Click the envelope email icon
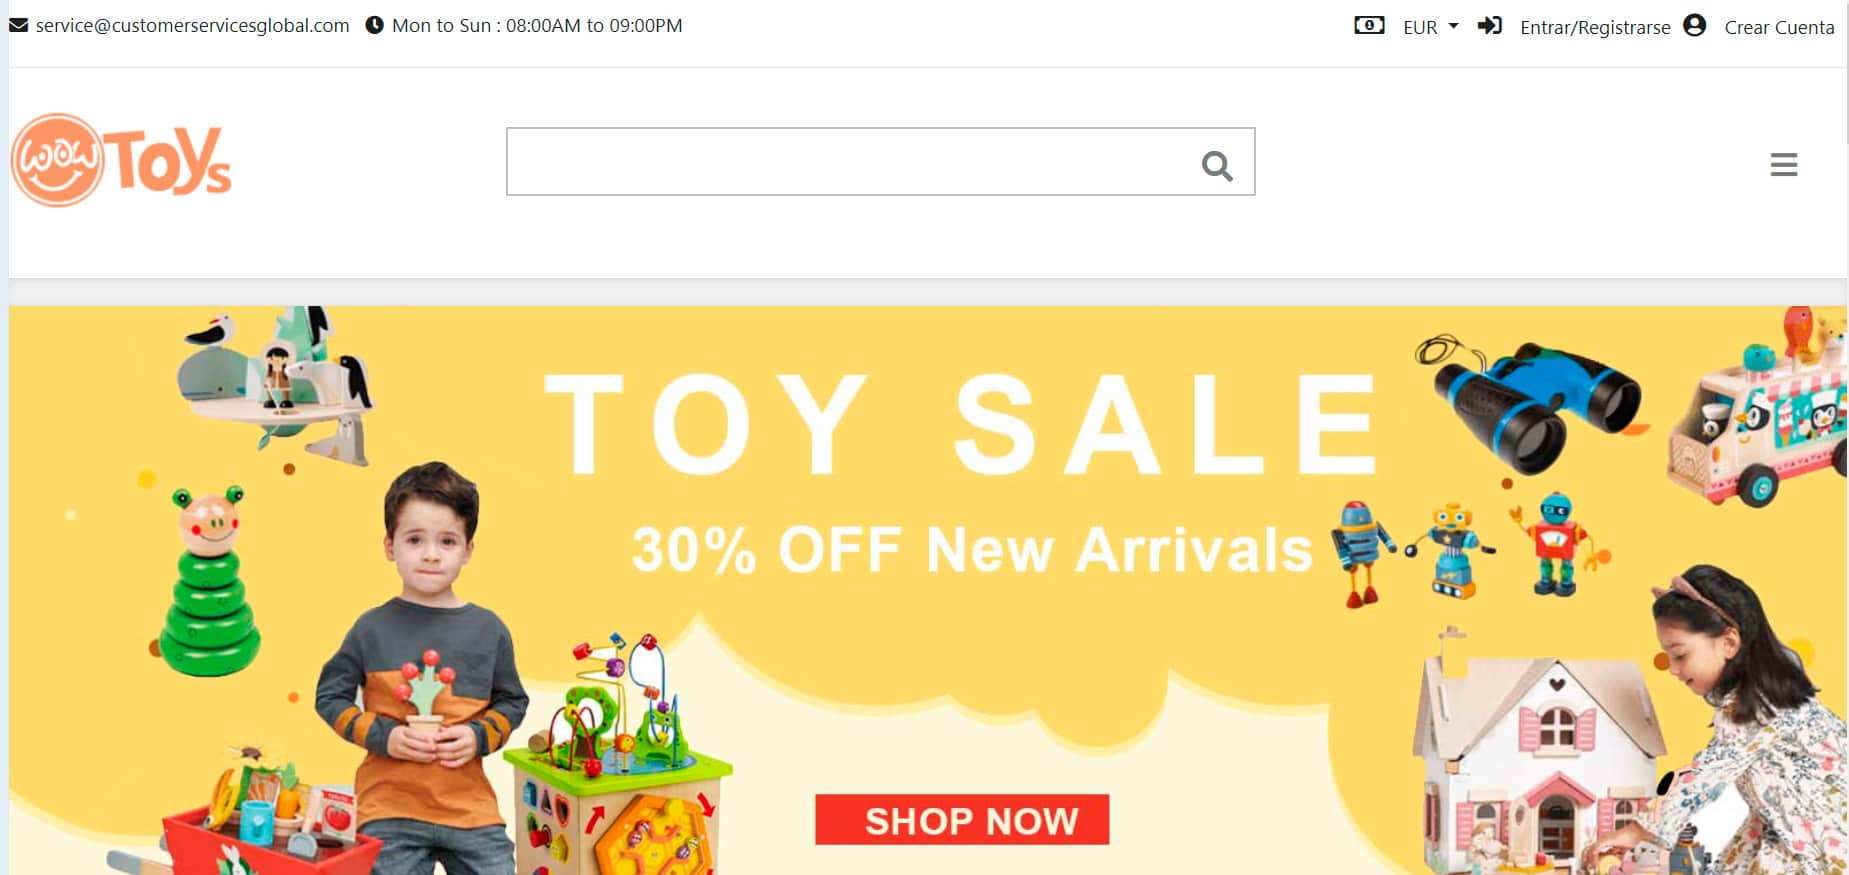Screen dimensions: 1849x875 (x=18, y=25)
